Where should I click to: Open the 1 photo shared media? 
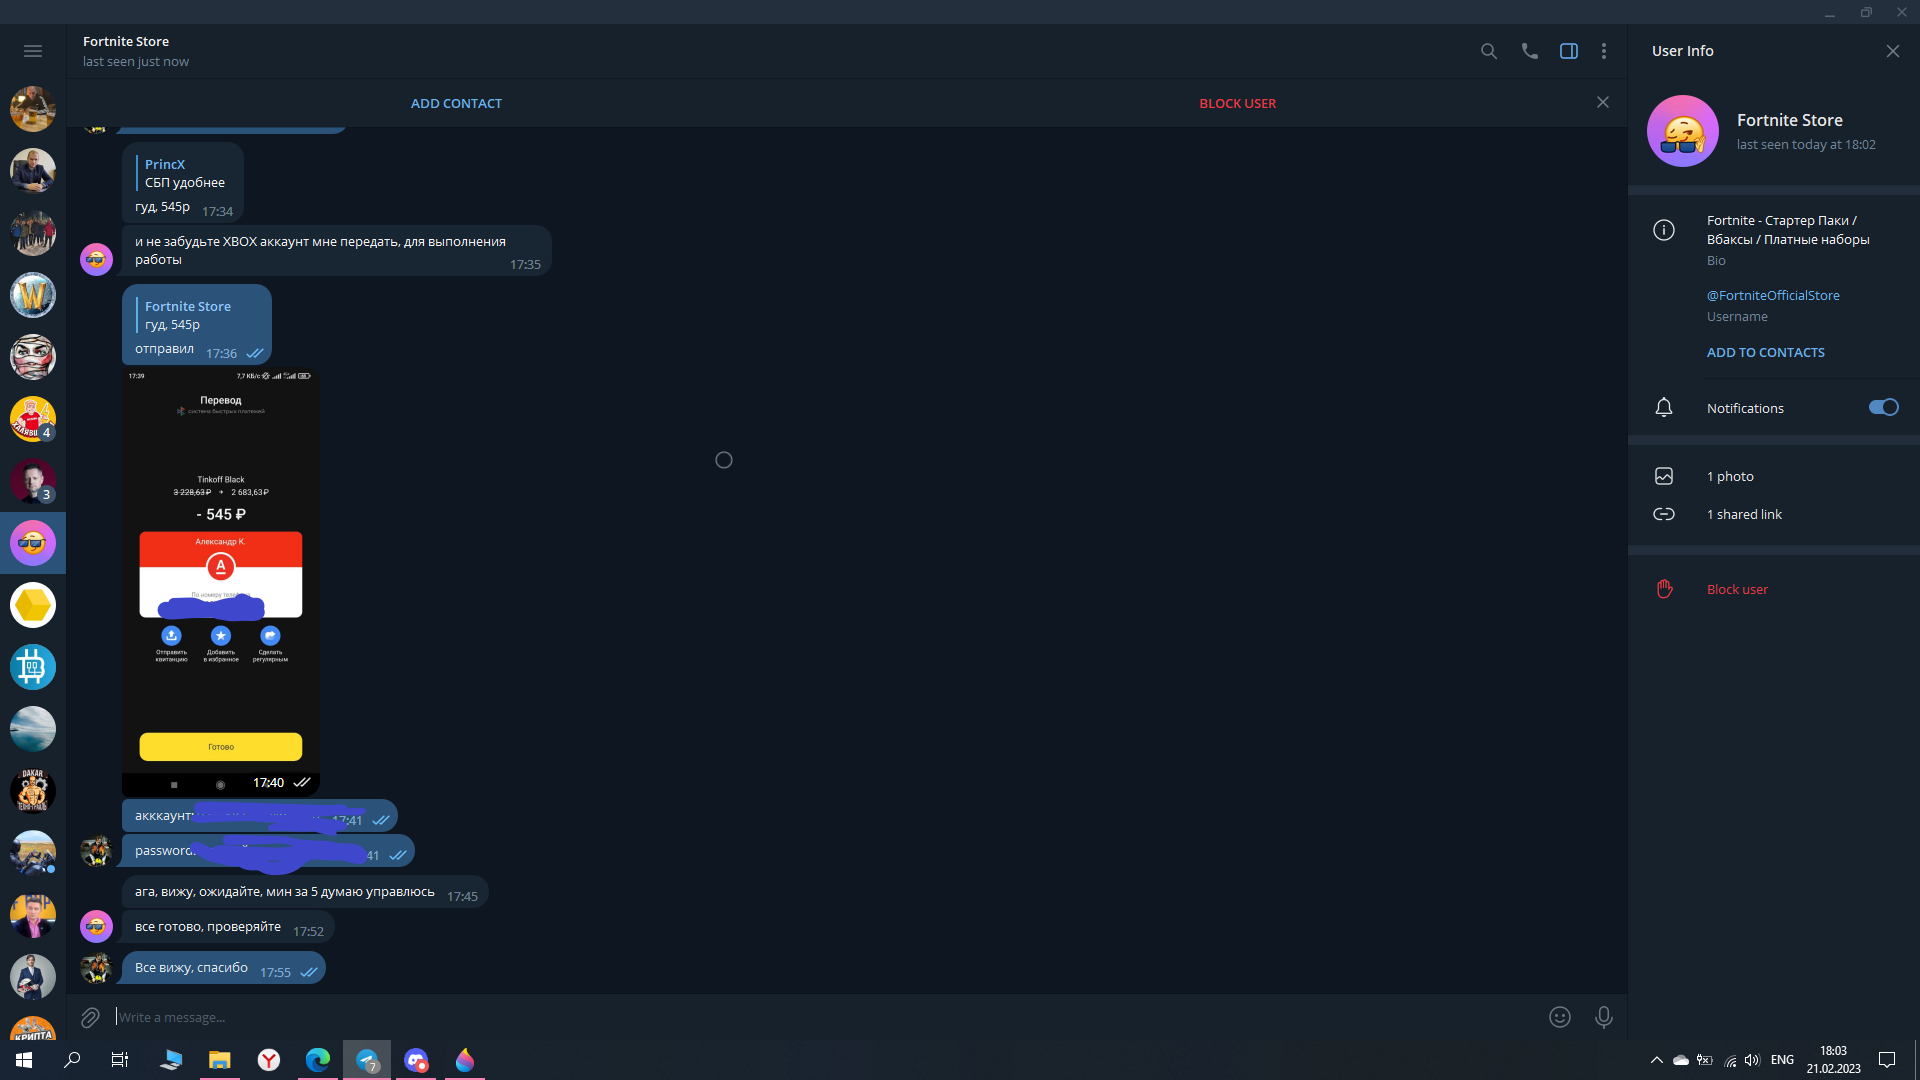(x=1730, y=476)
